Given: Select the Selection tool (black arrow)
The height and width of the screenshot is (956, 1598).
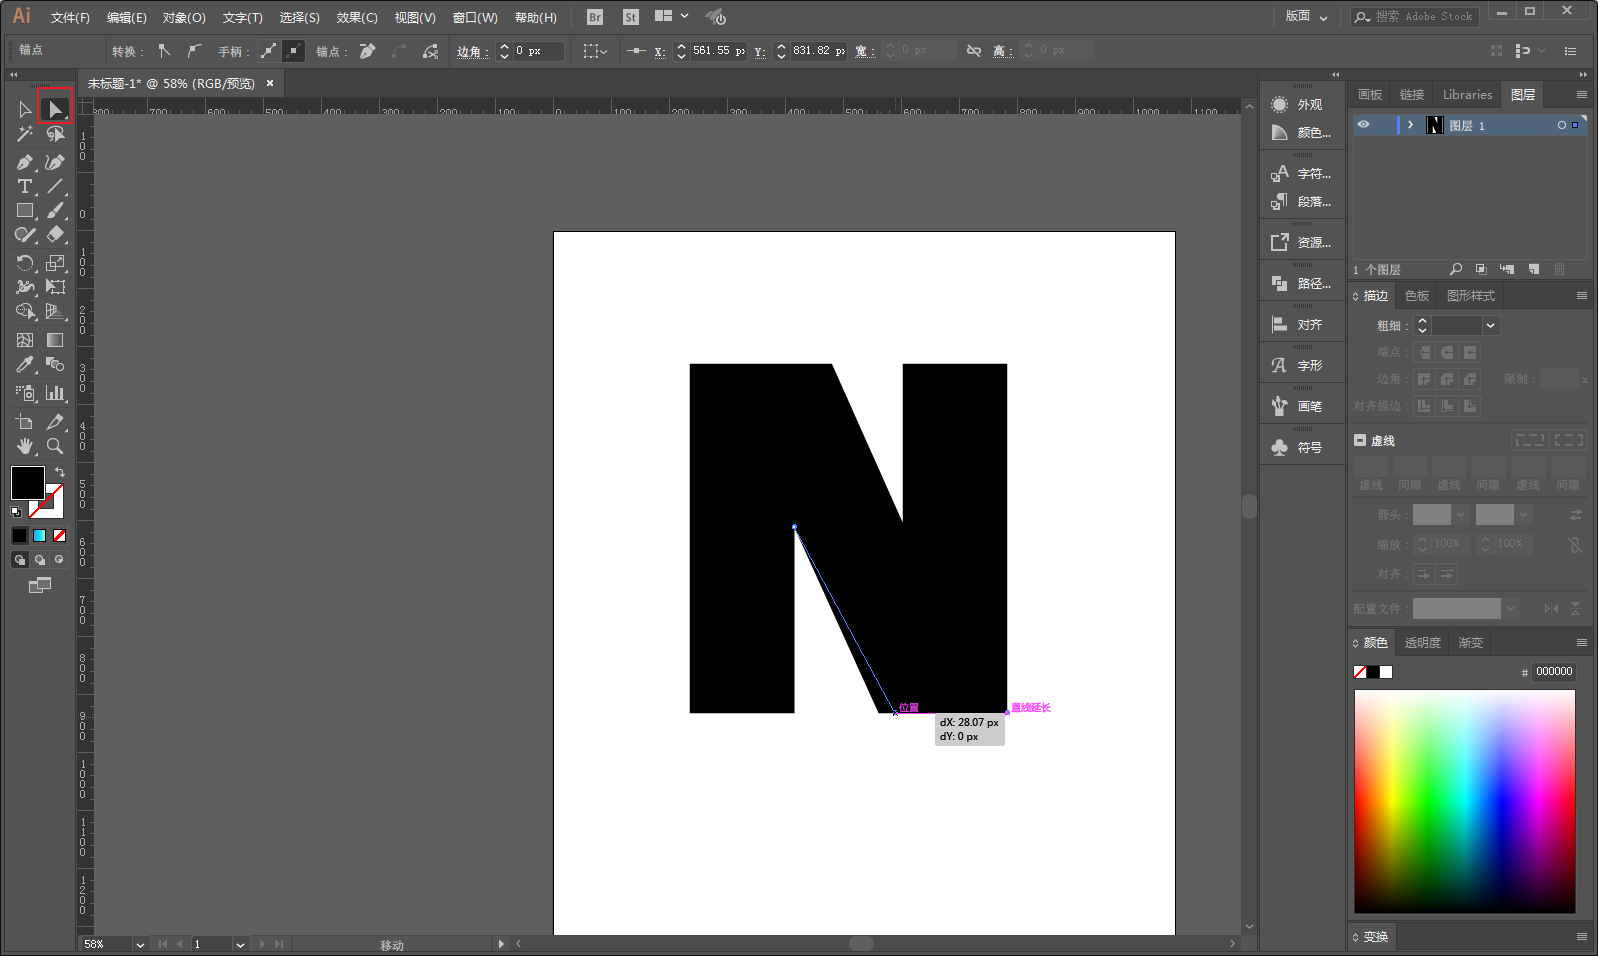Looking at the screenshot, I should [x=25, y=109].
